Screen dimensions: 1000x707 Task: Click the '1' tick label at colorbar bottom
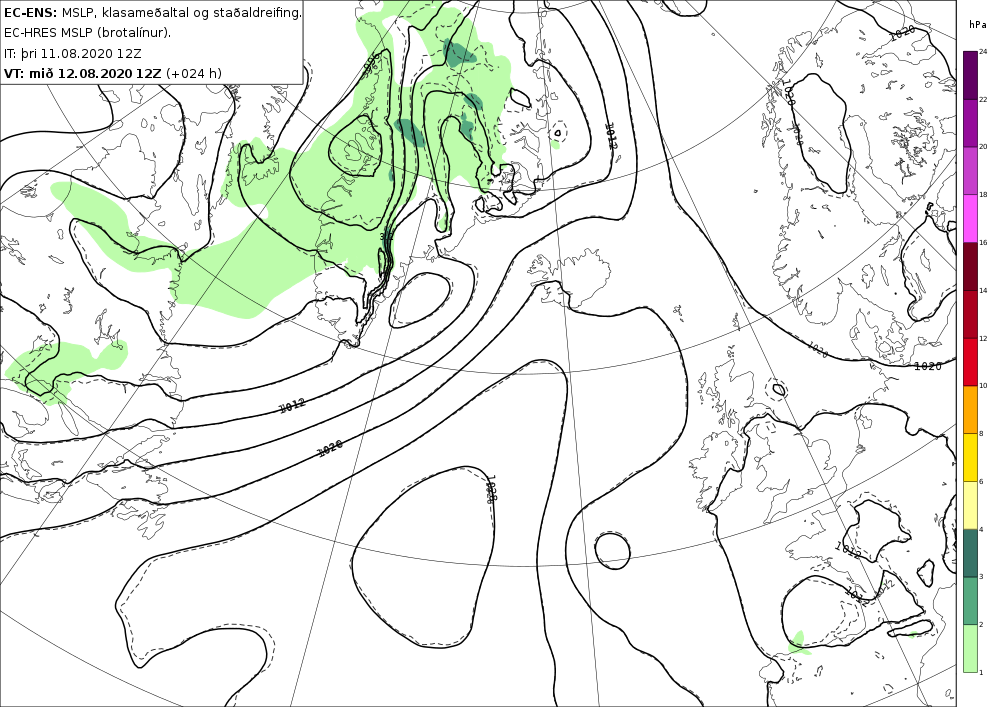point(981,672)
